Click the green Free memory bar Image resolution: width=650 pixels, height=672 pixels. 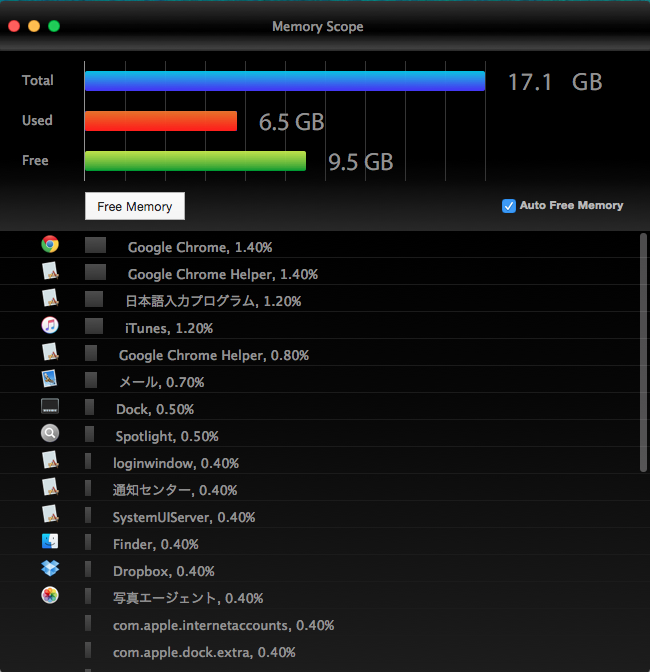pyautogui.click(x=195, y=161)
